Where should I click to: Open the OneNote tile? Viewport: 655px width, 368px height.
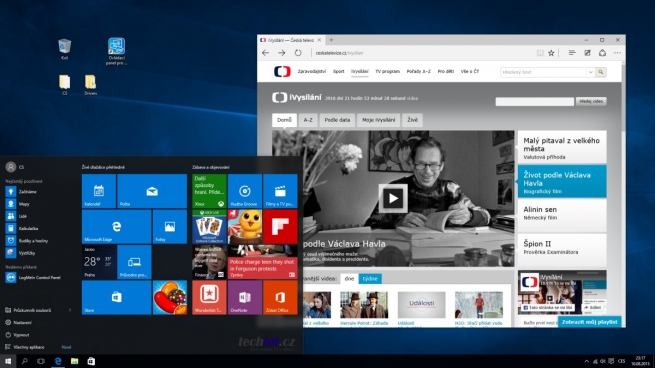click(x=245, y=297)
